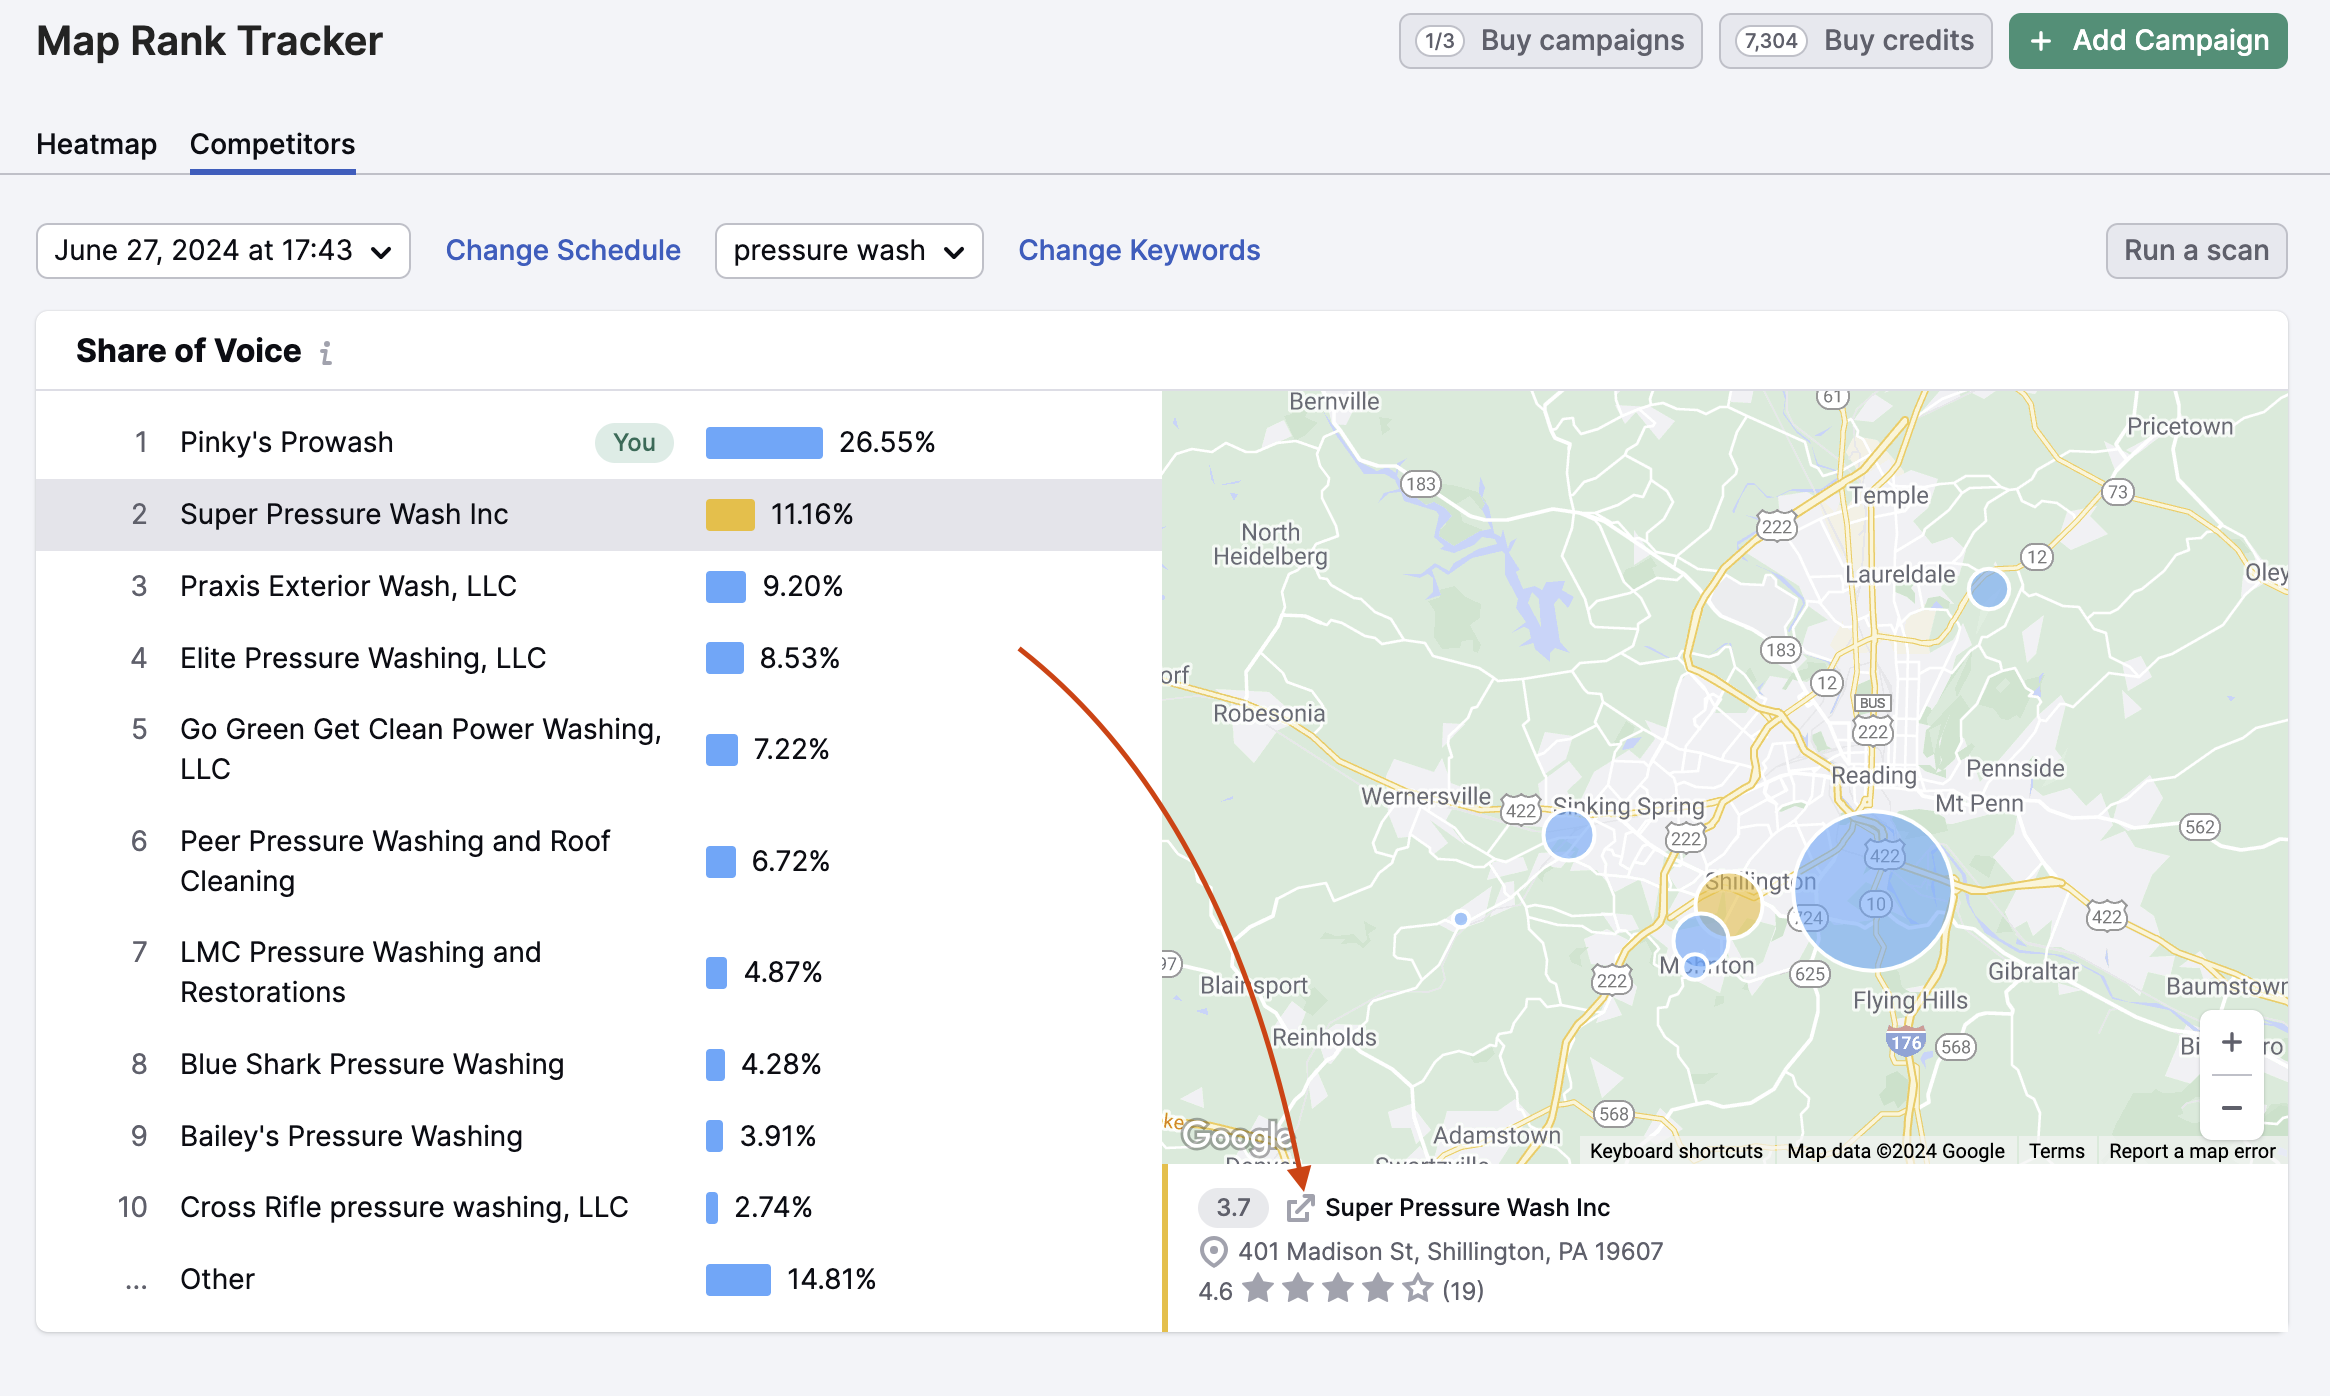Click the large blue bubble near Reading
Screen dimensions: 2330x1396
click(x=1872, y=891)
